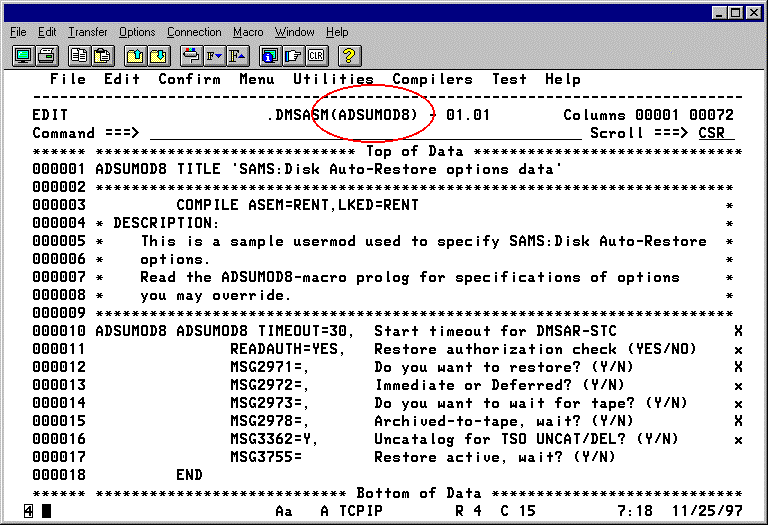
Task: Select Compilers in the host menu line
Action: pos(432,79)
